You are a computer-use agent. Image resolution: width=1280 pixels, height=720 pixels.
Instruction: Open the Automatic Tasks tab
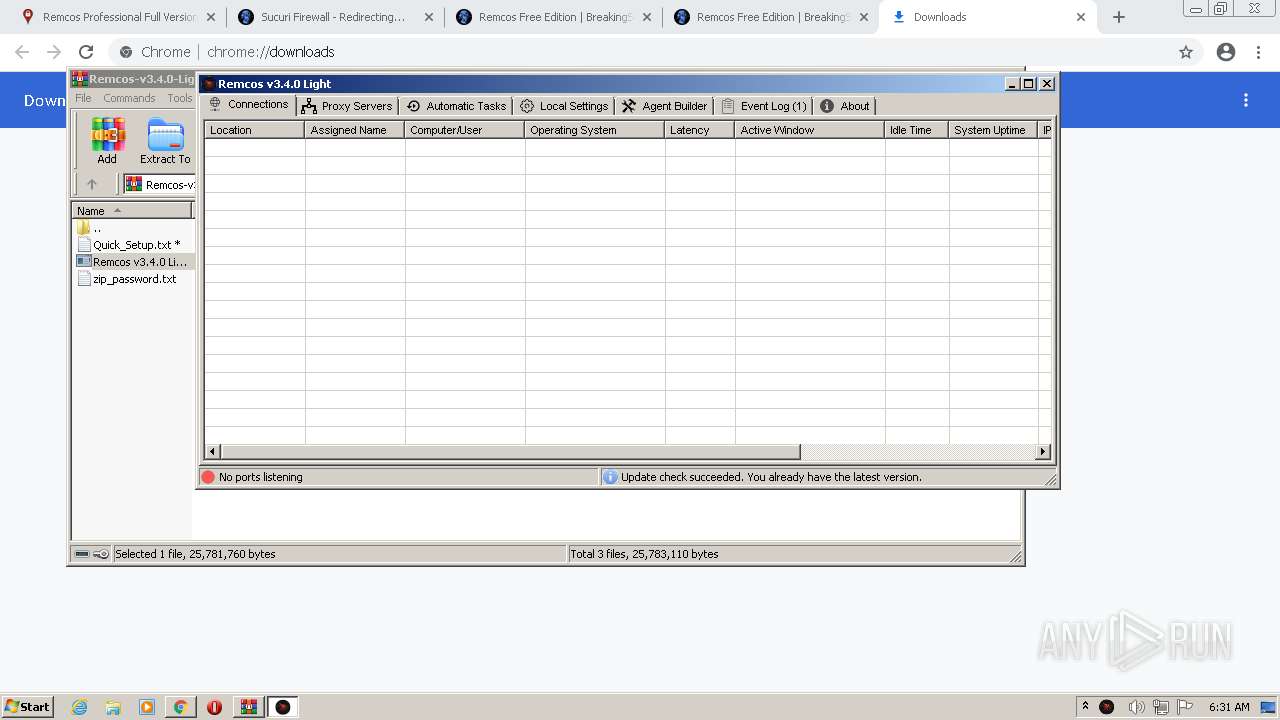tap(456, 106)
